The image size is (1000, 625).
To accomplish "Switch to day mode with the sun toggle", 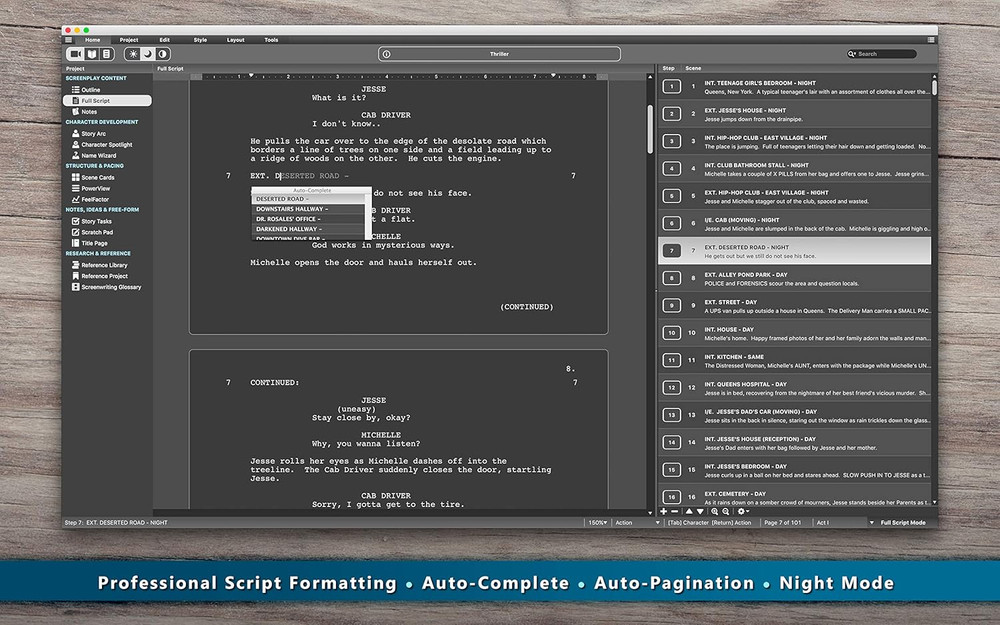I will 133,54.
